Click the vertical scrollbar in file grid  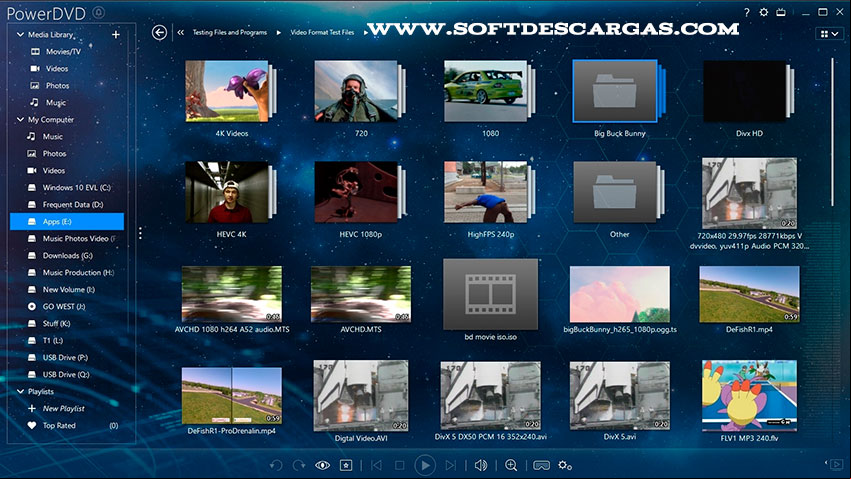[x=832, y=132]
